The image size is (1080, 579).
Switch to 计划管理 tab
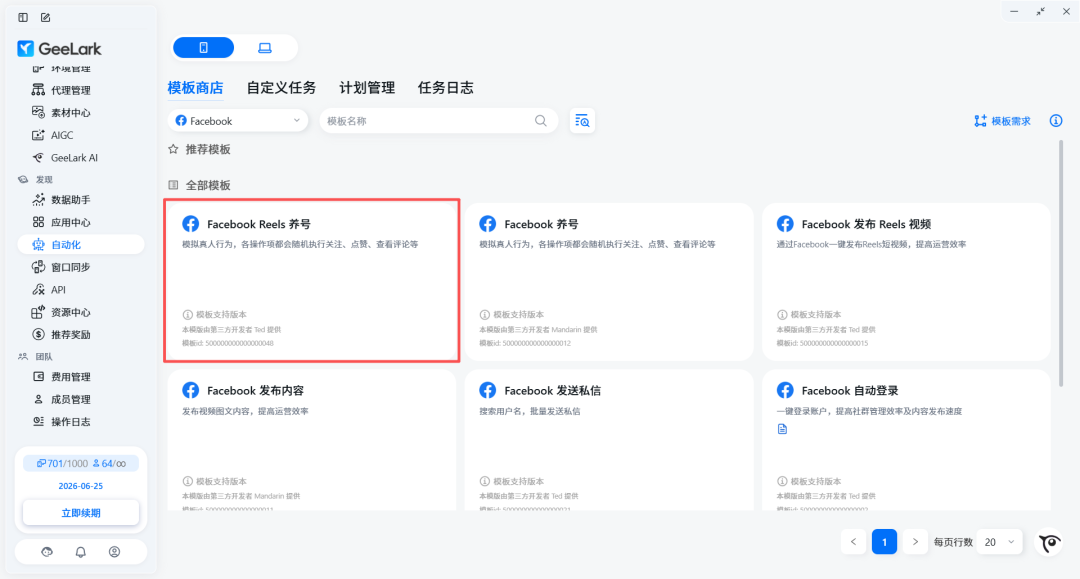coord(367,87)
